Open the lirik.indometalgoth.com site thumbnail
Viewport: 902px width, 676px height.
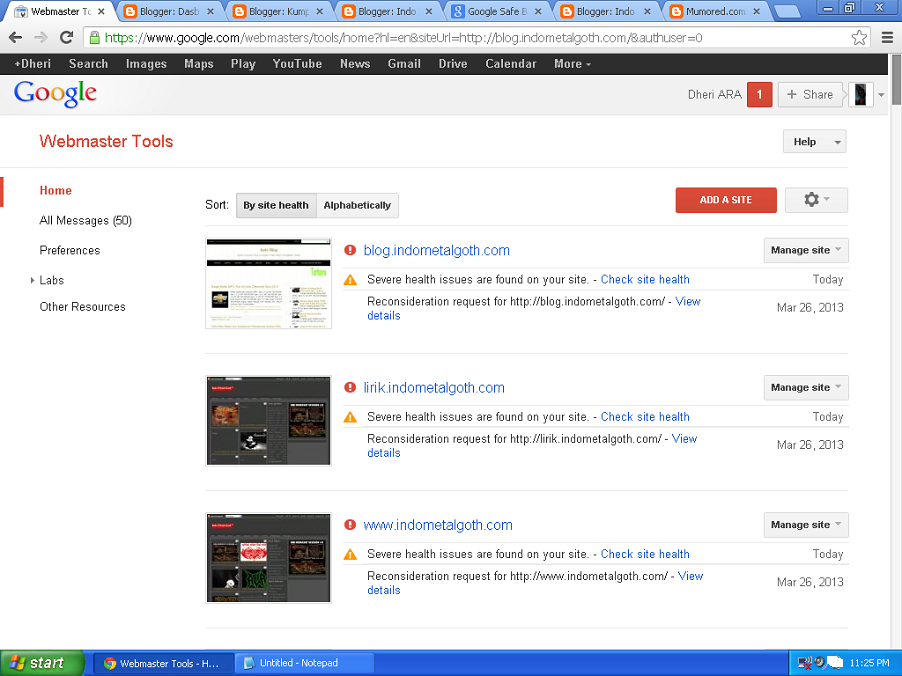click(269, 421)
